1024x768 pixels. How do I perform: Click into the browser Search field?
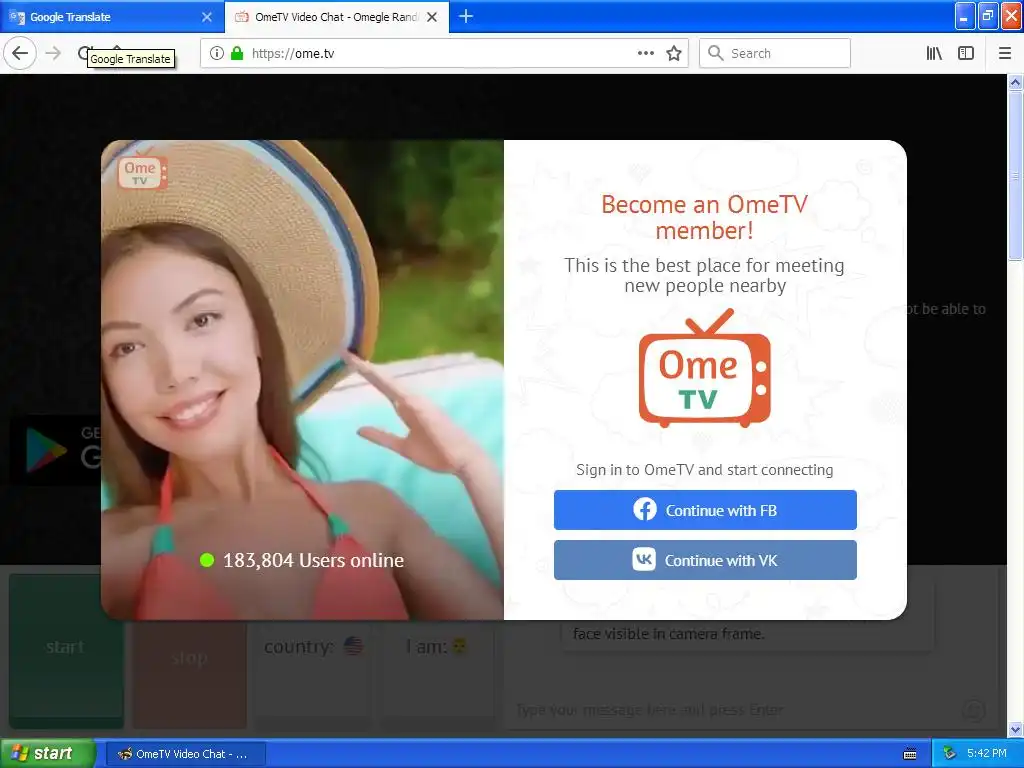[775, 53]
